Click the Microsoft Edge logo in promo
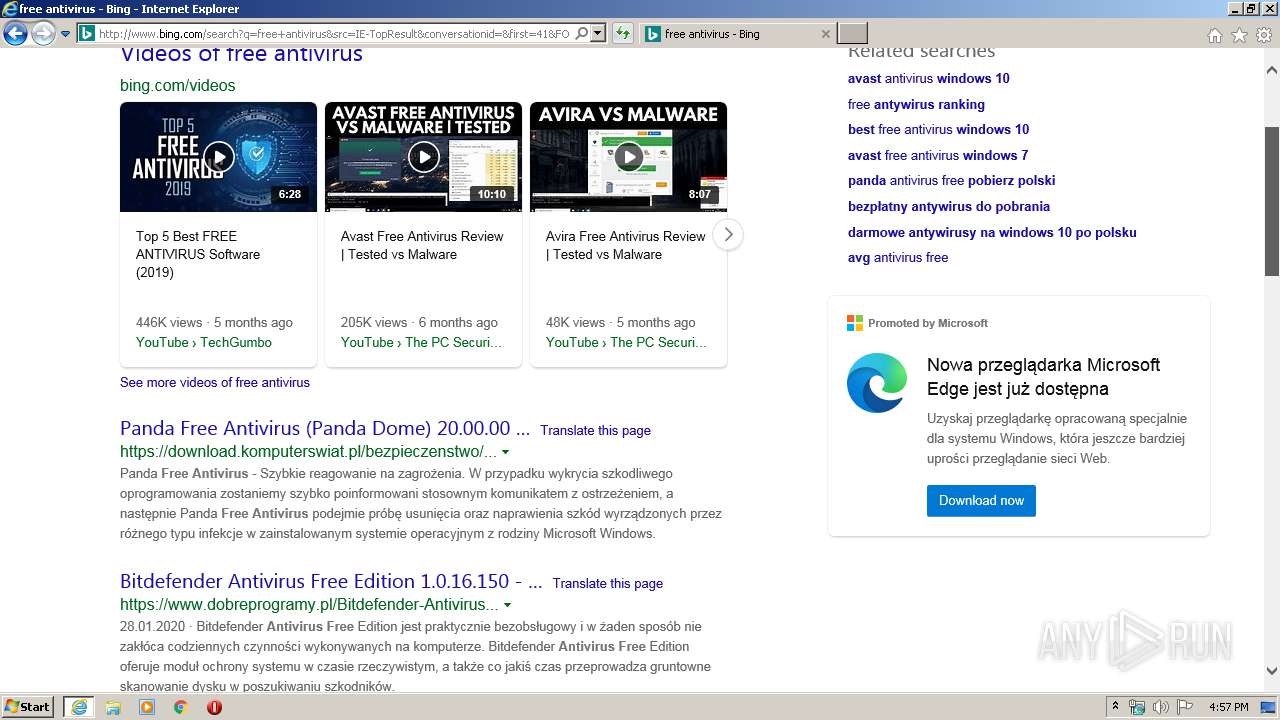1280x720 pixels. point(877,383)
